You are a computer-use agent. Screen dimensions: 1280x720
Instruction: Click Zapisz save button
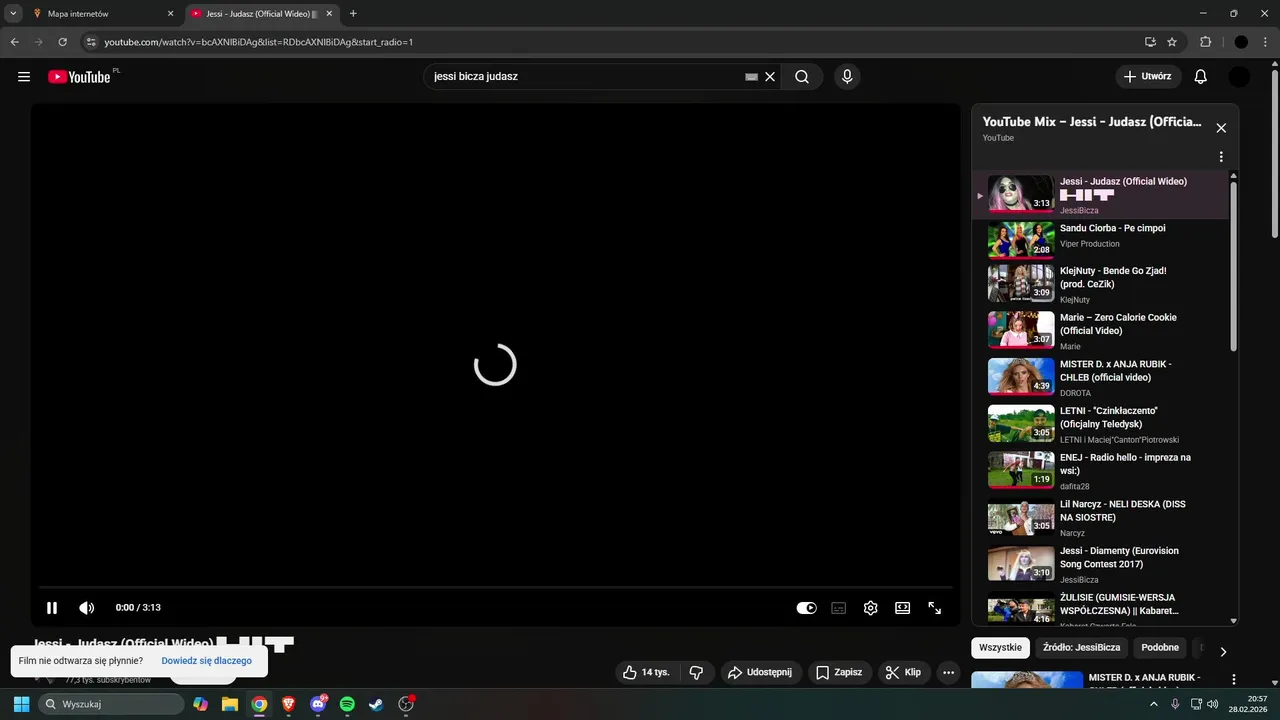[838, 672]
